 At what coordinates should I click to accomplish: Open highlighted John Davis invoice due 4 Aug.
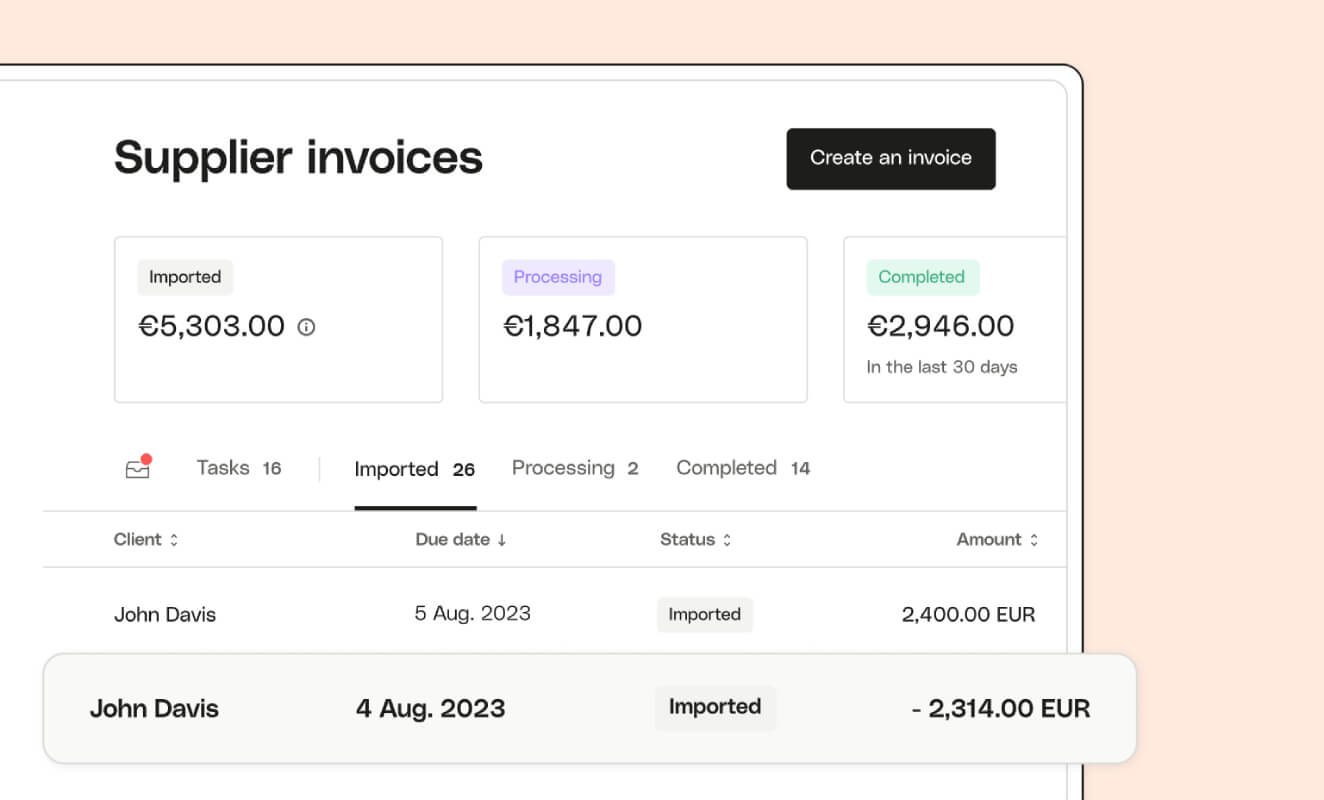pos(590,708)
